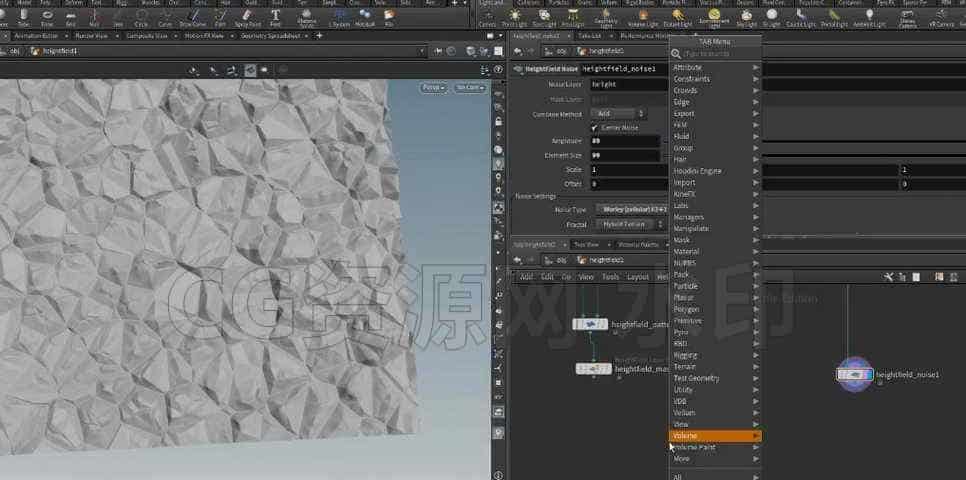The image size is (966, 480).
Task: Open the Combine Method dropdown
Action: [618, 114]
